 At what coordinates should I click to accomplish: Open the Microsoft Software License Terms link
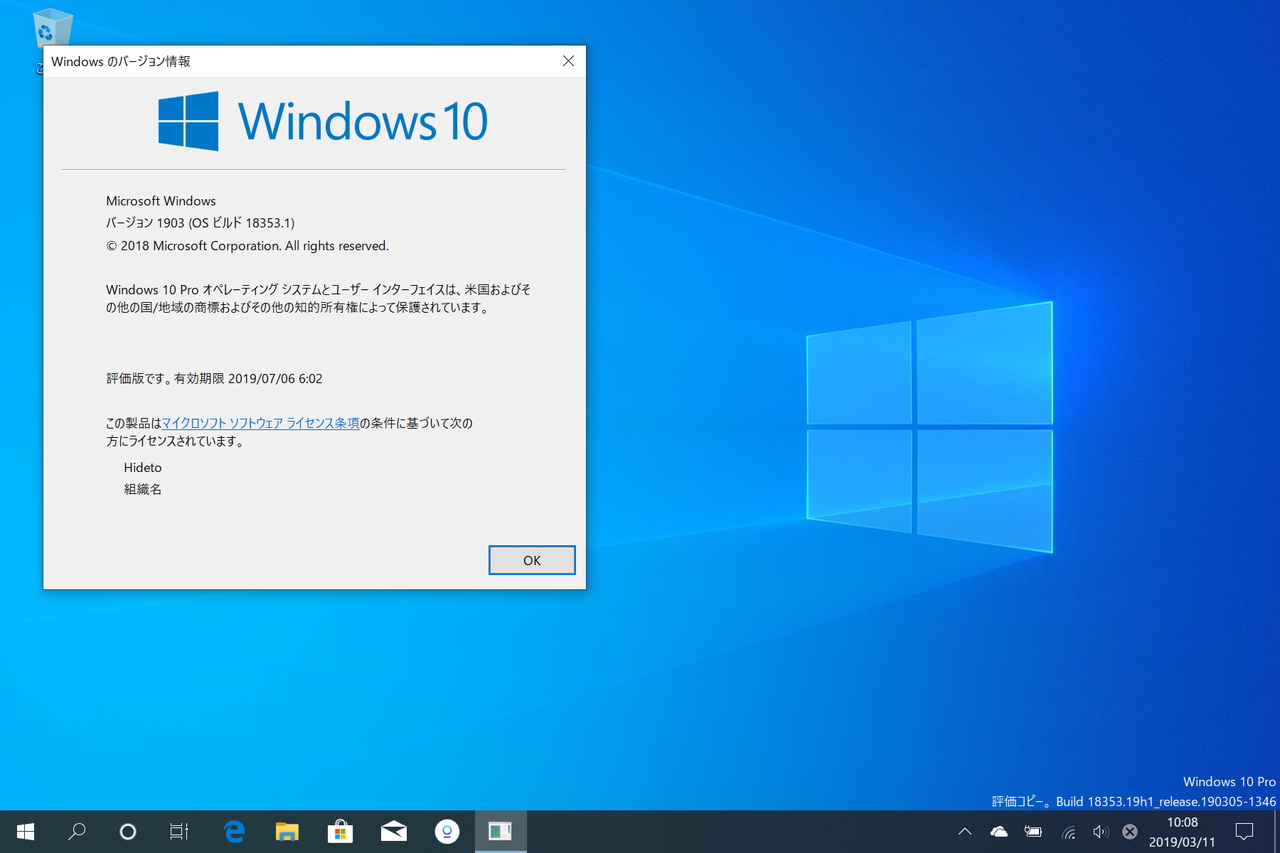point(260,423)
